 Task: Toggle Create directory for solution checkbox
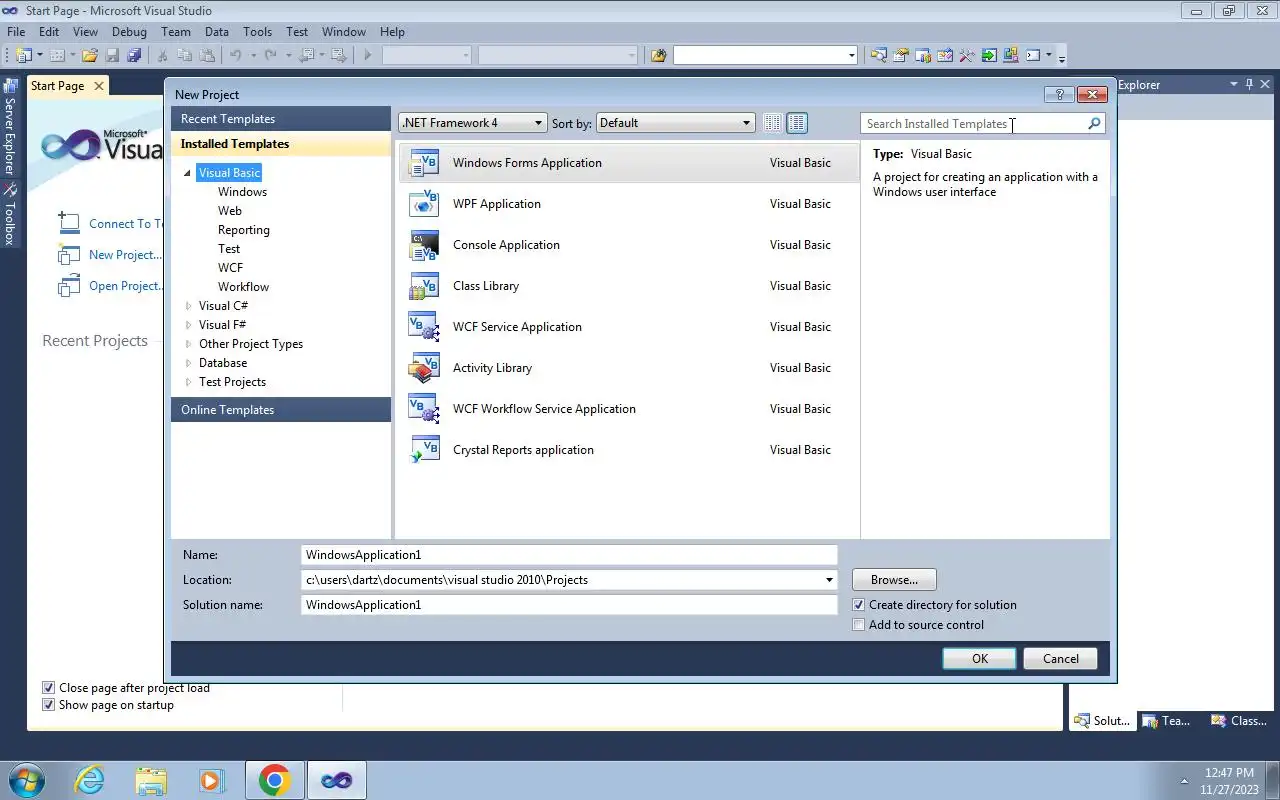tap(858, 605)
